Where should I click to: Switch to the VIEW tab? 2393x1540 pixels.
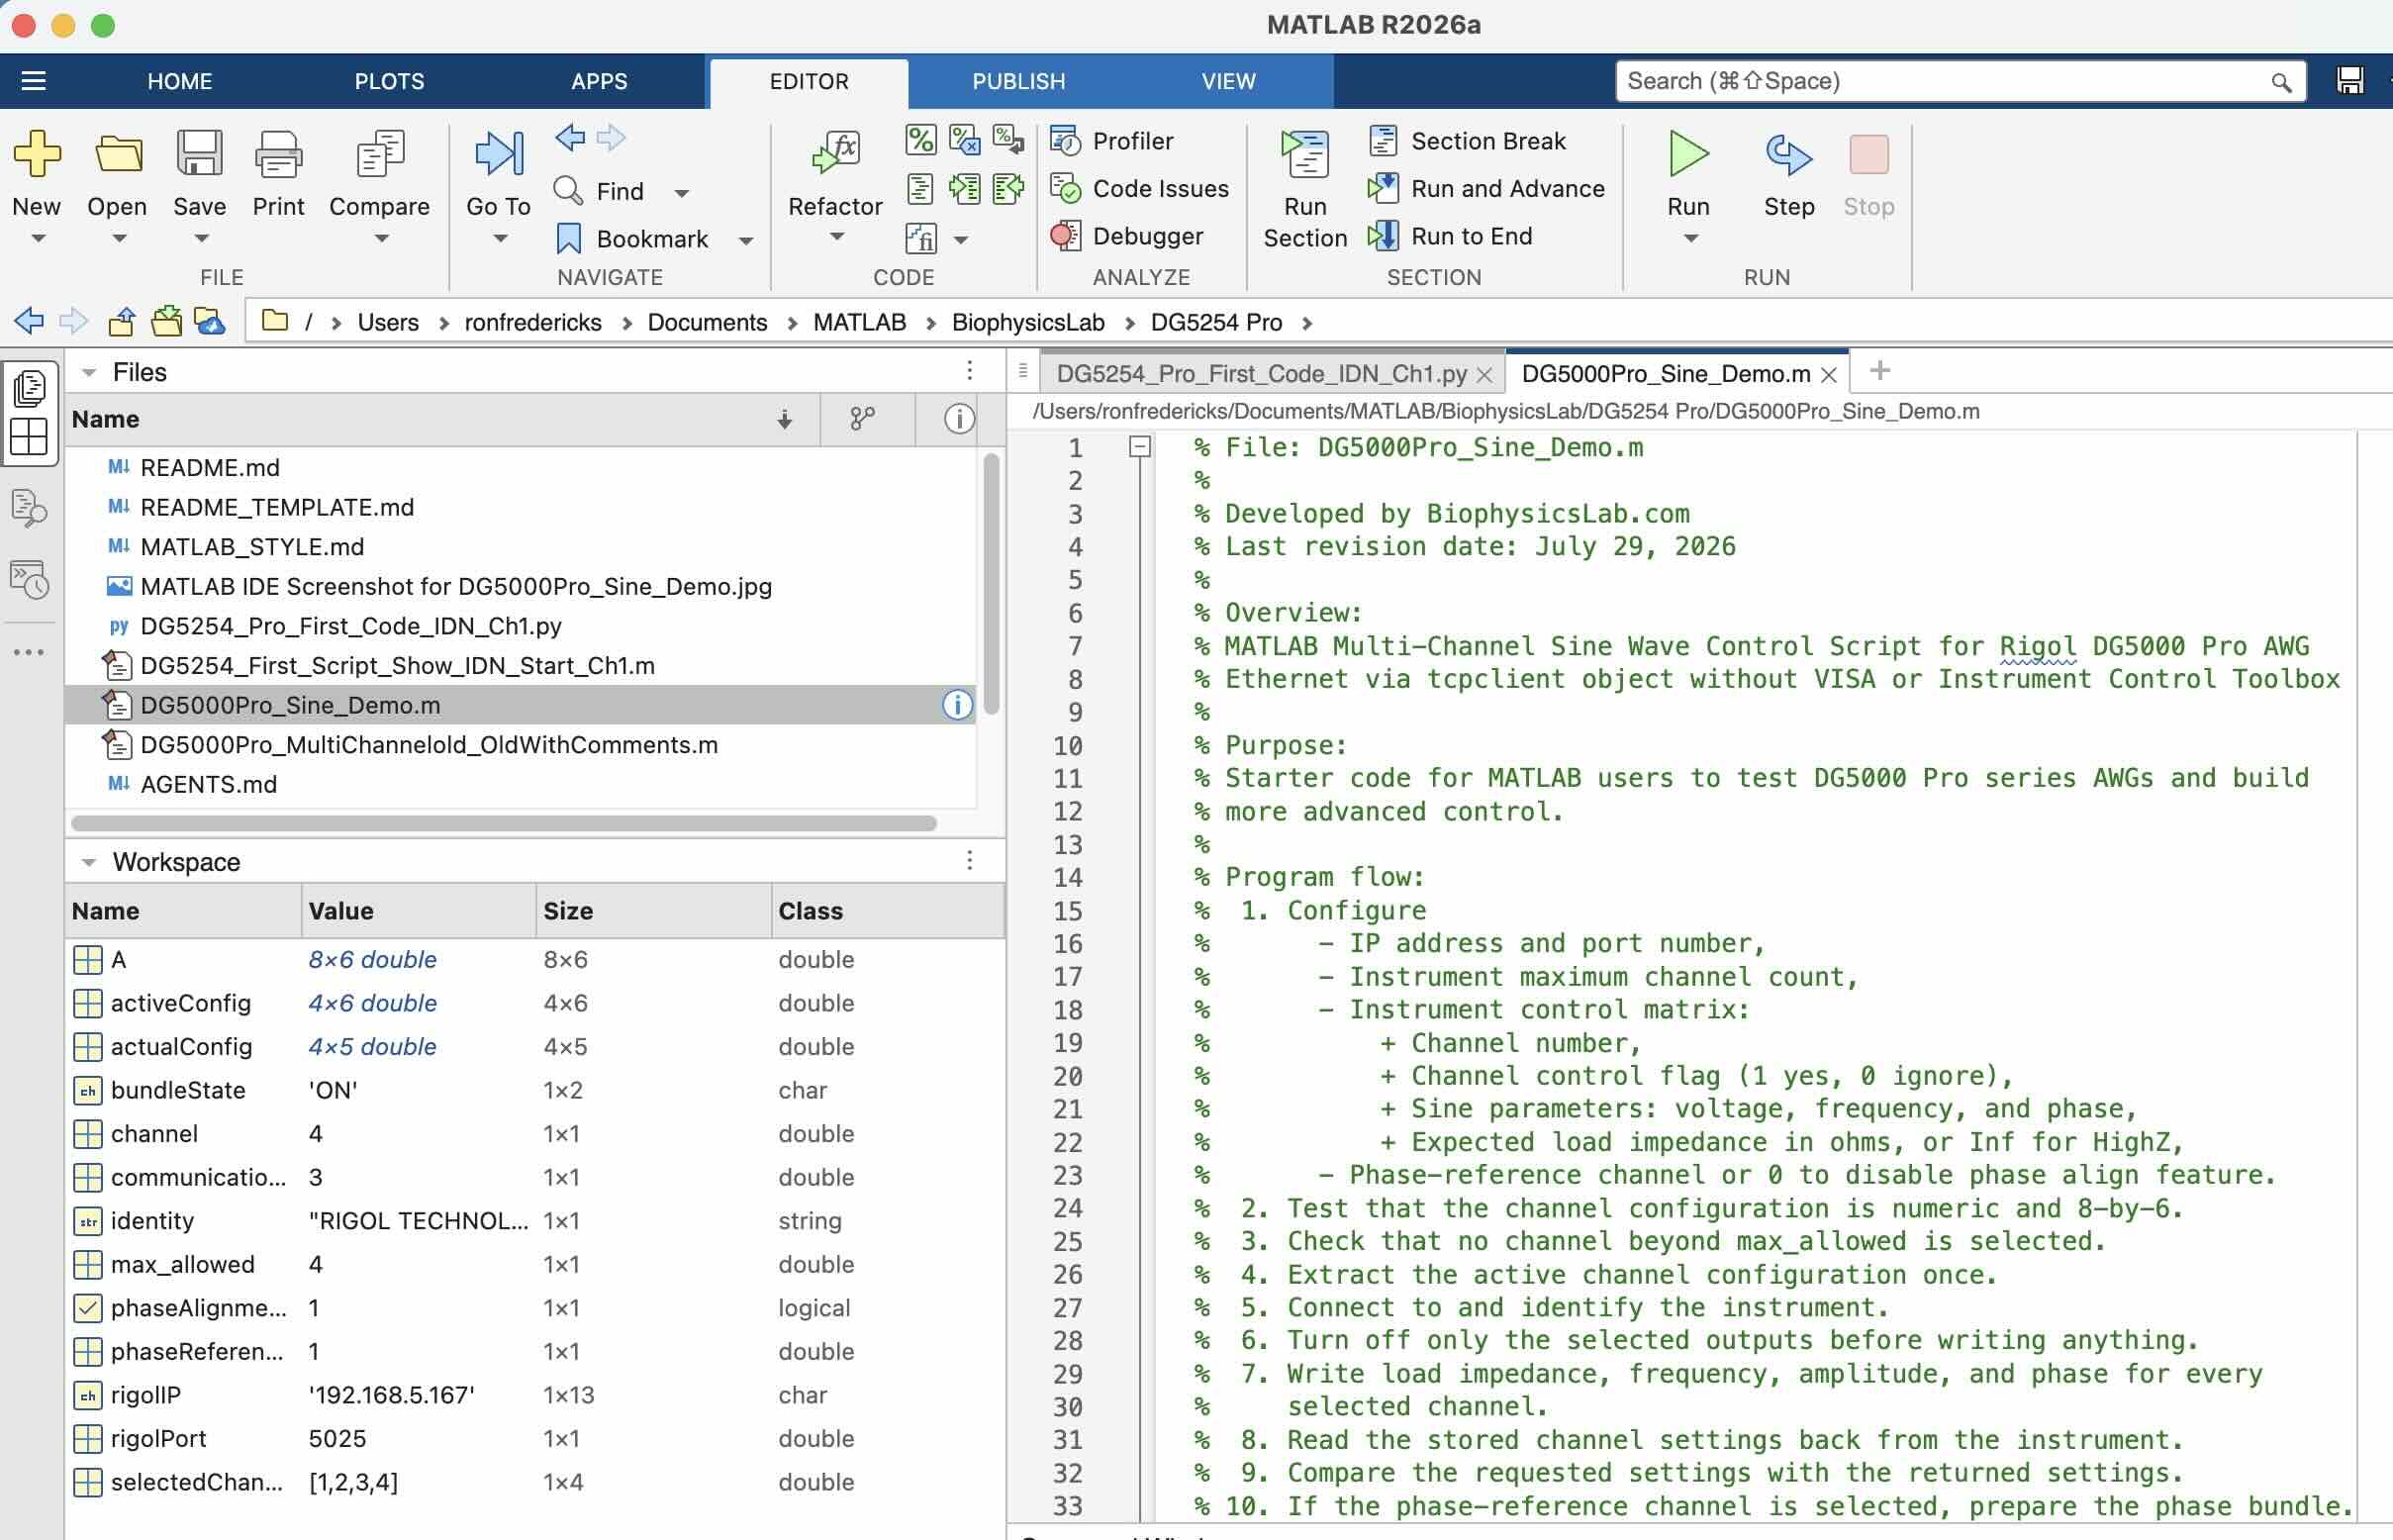tap(1228, 81)
